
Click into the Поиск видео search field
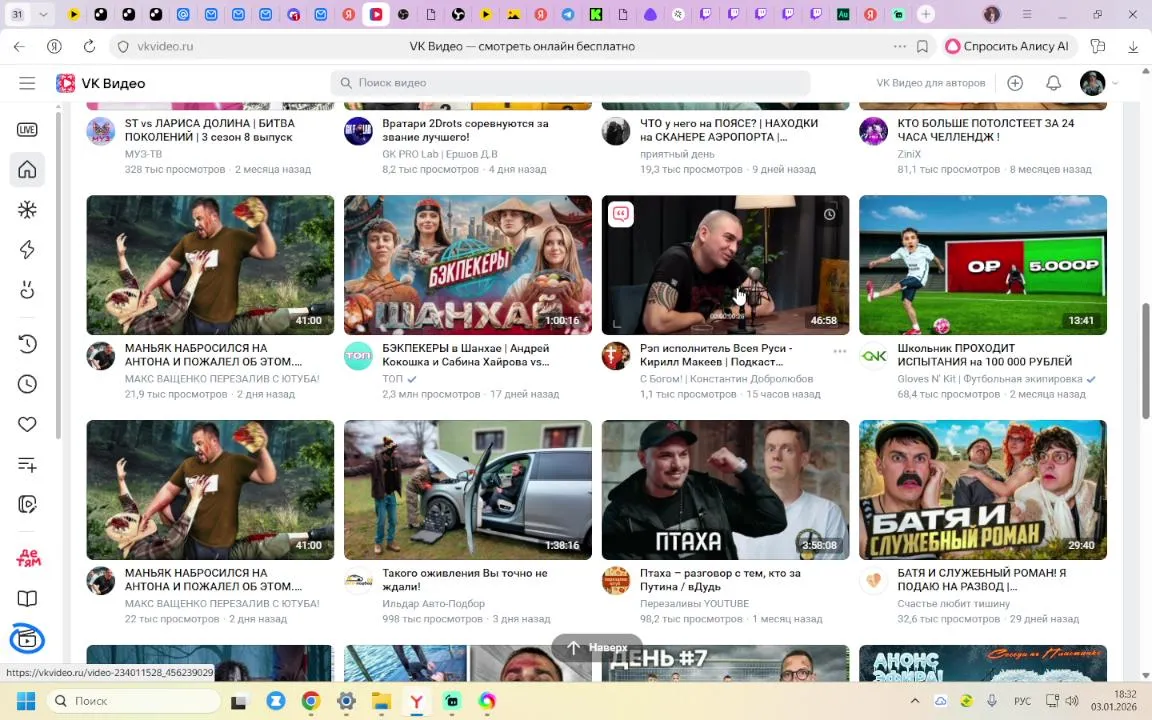click(570, 83)
